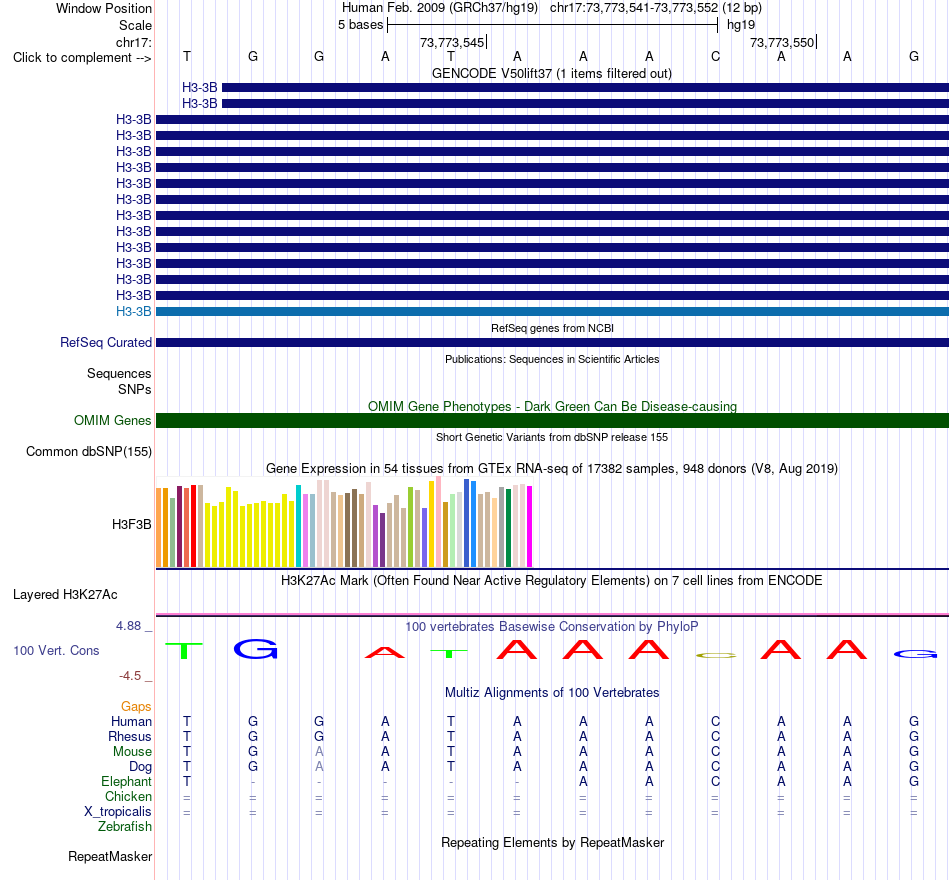Viewport: 950px width, 880px height.
Task: Click the orange Gaps label
Action: 136,707
